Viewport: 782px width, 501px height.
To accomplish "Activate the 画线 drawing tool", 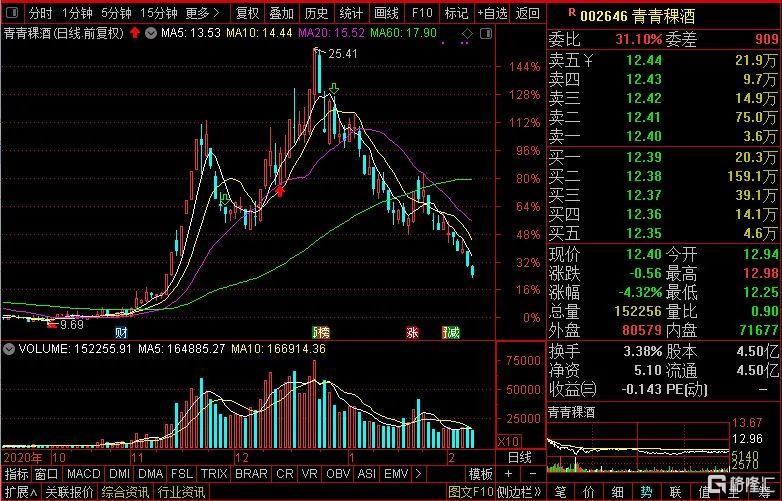I will pyautogui.click(x=386, y=13).
